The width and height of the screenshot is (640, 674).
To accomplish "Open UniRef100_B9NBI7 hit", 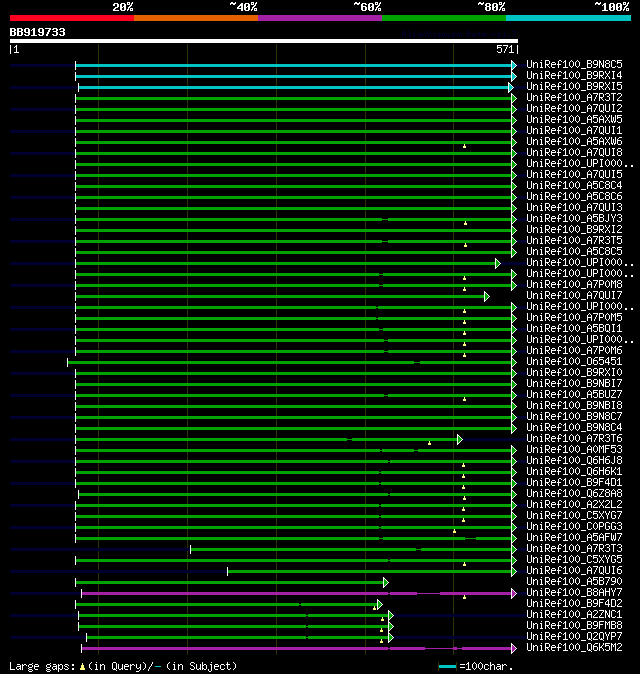I will (x=574, y=384).
